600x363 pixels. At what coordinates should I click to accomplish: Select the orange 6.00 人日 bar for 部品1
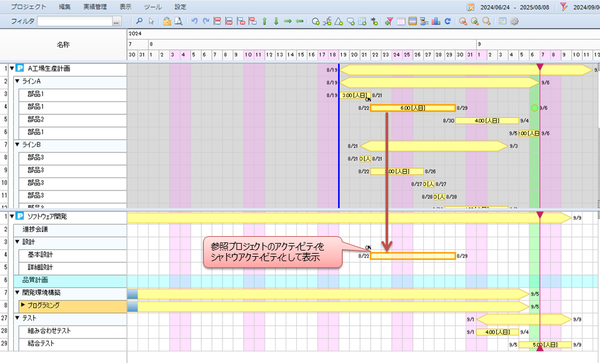[413, 108]
